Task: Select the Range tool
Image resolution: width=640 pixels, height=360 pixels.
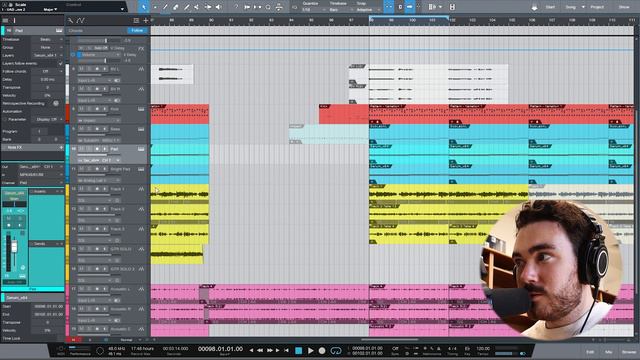Action: pos(155,7)
